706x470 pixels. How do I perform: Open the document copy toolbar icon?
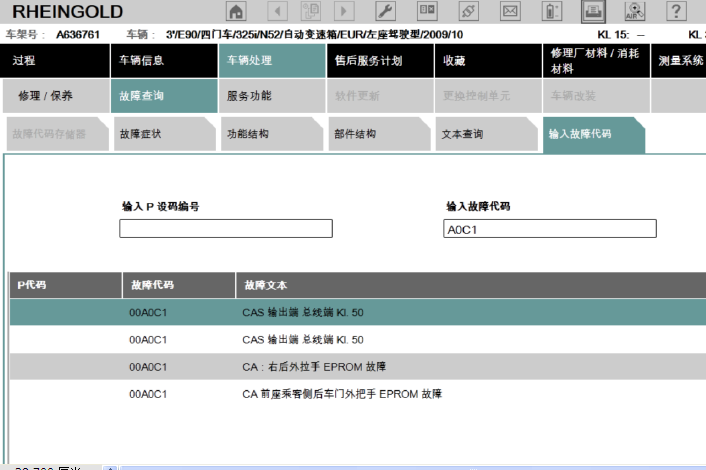coord(311,11)
